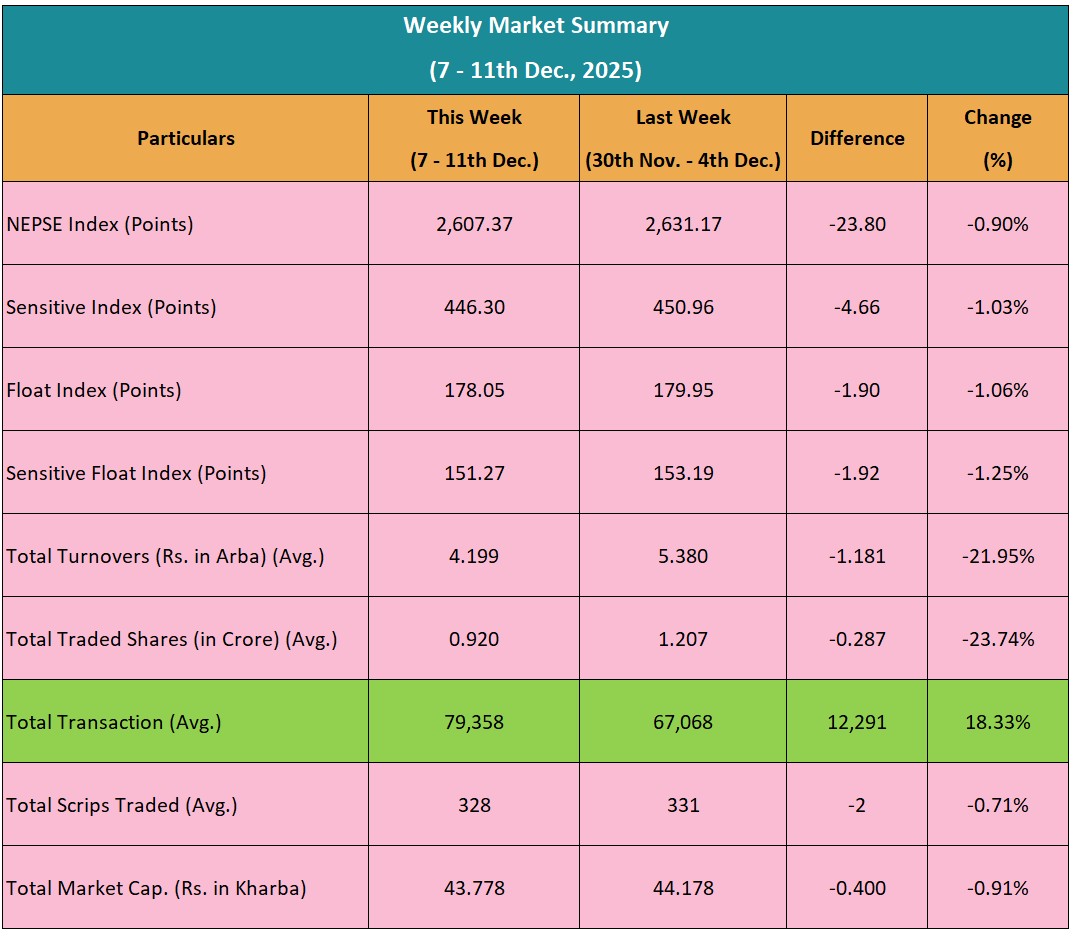The height and width of the screenshot is (930, 1070).
Task: Click the Difference column header
Action: [x=857, y=139]
